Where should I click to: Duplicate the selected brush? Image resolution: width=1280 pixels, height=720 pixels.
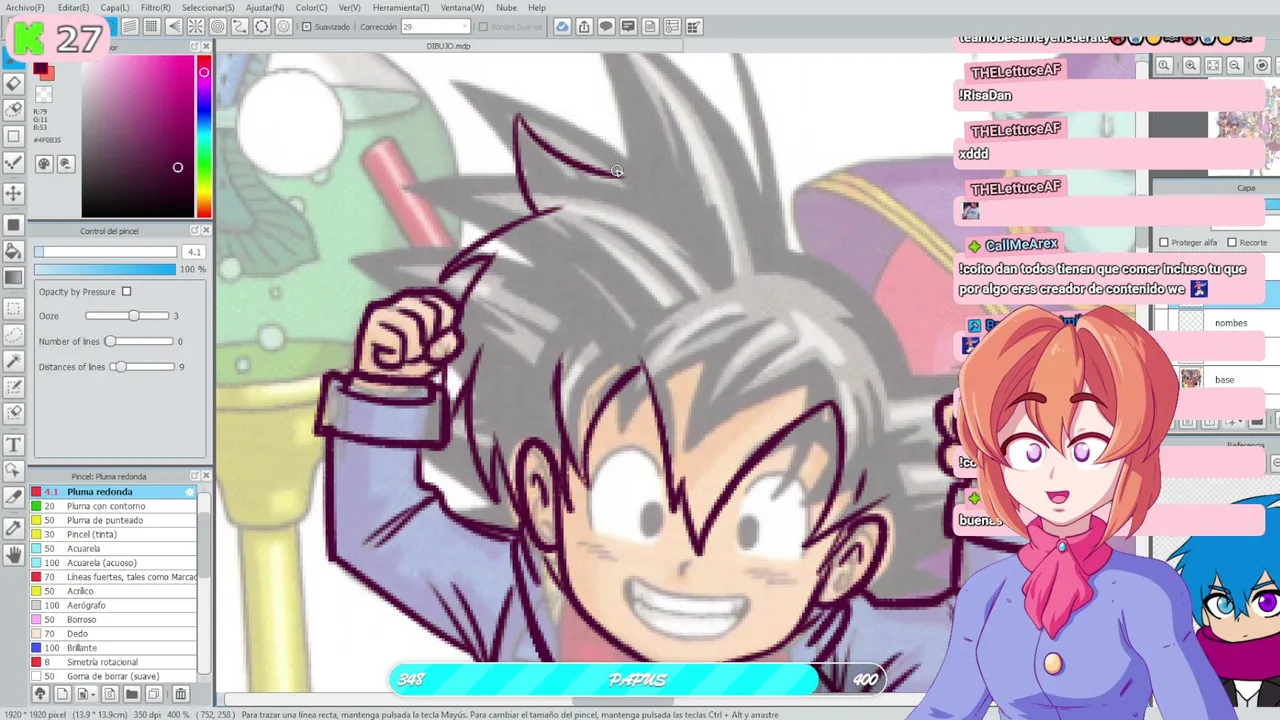tap(154, 694)
